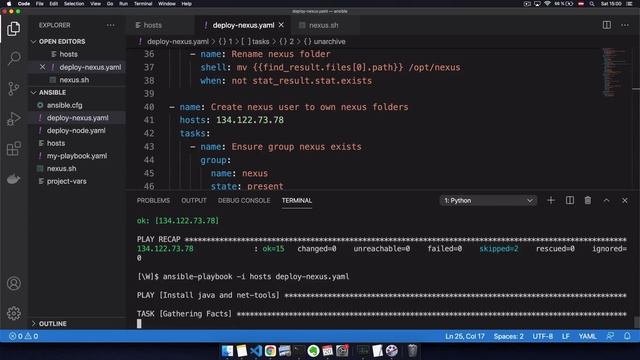Change language mode YAML in status bar
640x360 pixels.
587,336
